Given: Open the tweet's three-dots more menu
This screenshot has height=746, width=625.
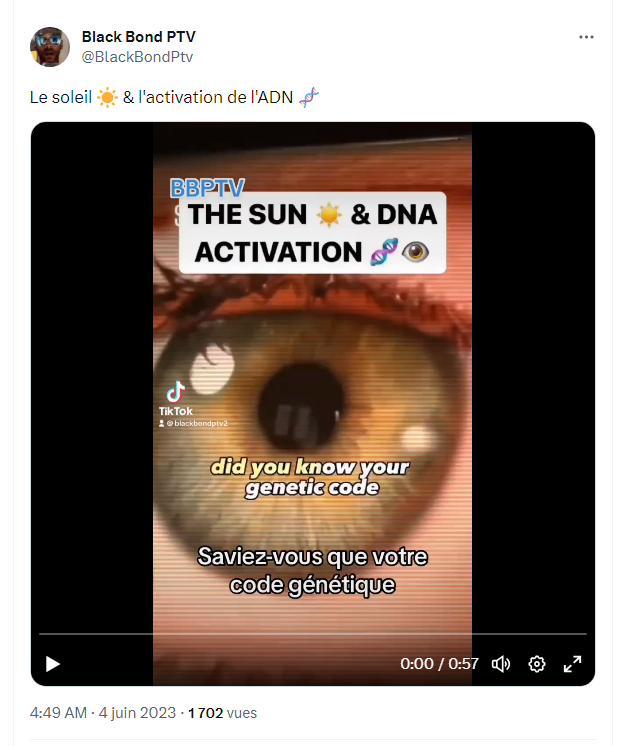Looking at the screenshot, I should [586, 37].
